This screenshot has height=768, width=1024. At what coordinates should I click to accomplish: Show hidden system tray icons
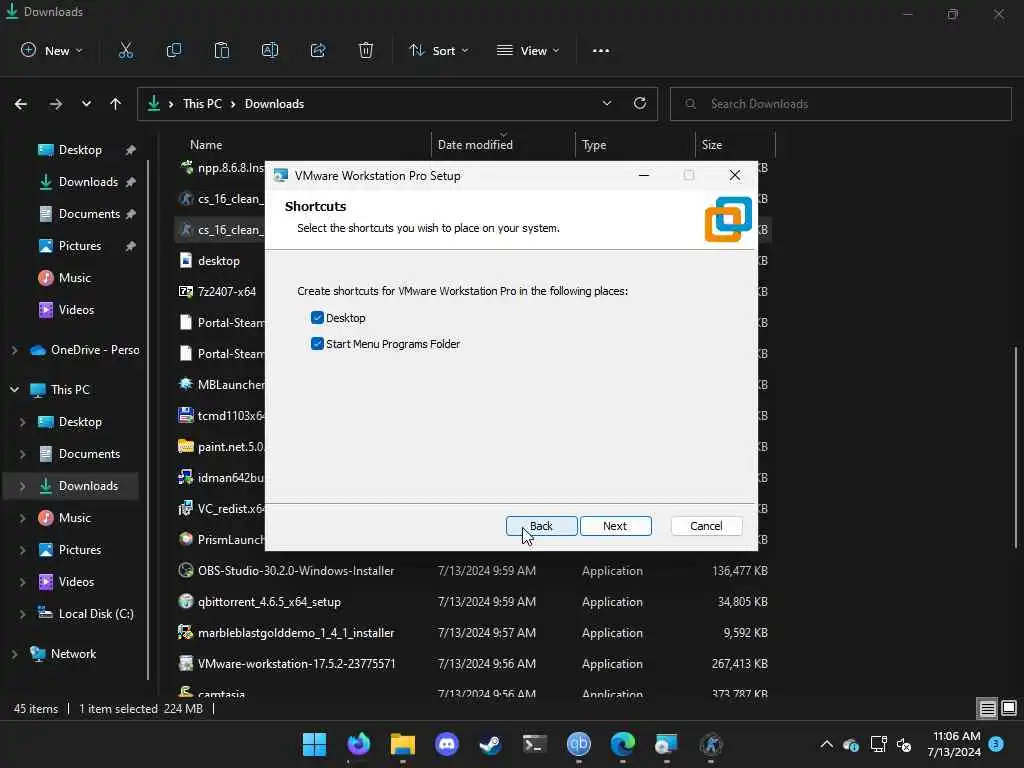tap(827, 744)
